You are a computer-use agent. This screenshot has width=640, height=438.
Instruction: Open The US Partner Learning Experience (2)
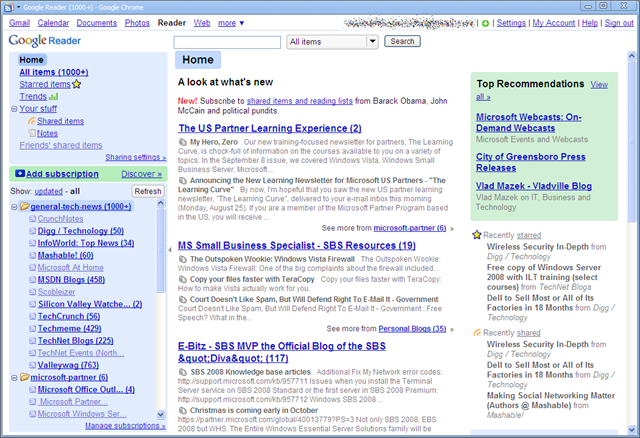click(x=270, y=129)
